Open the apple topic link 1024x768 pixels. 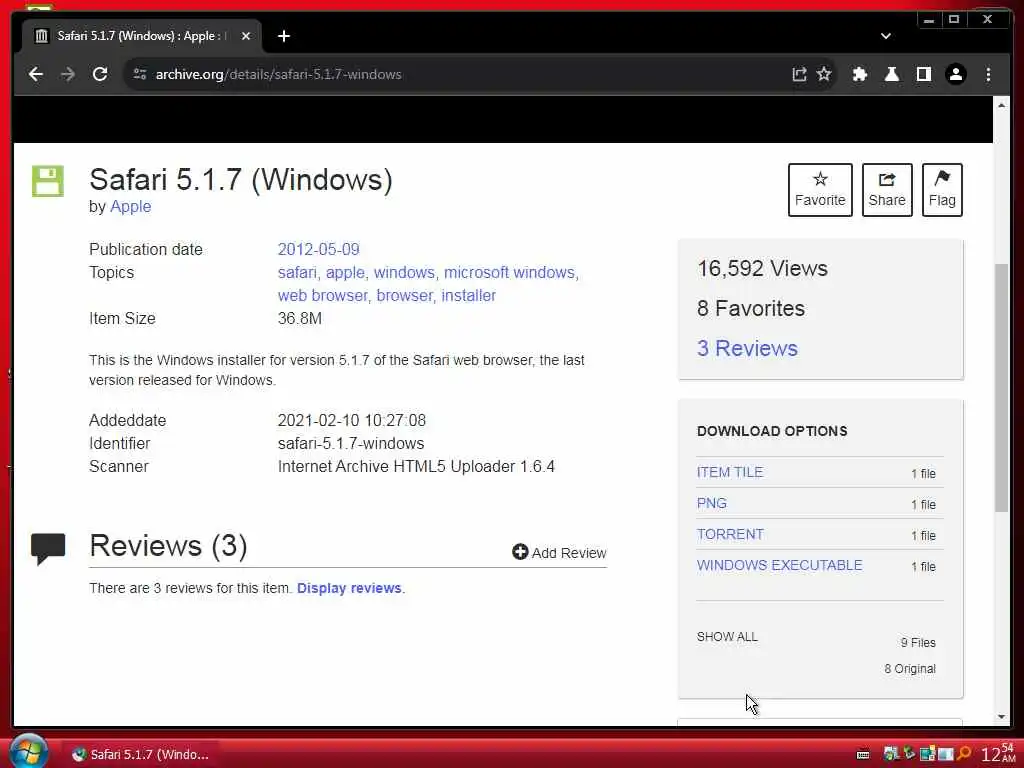click(346, 272)
